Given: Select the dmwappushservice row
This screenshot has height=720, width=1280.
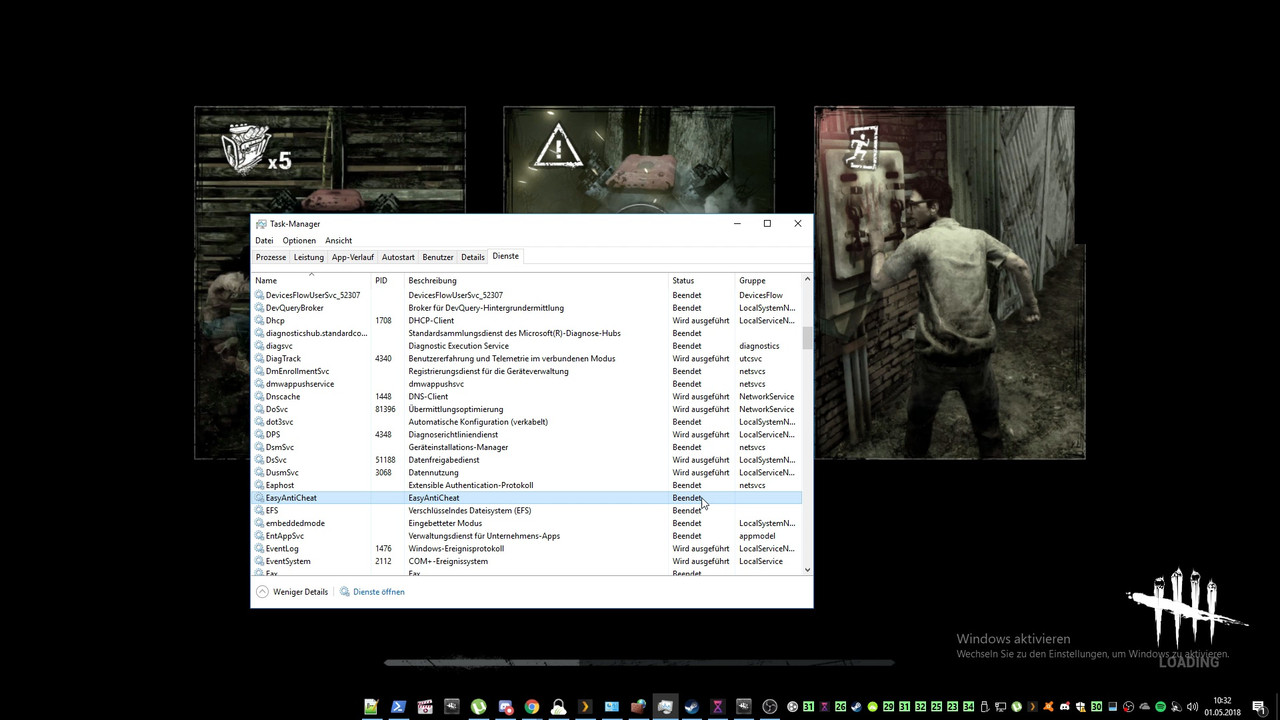Looking at the screenshot, I should 526,384.
